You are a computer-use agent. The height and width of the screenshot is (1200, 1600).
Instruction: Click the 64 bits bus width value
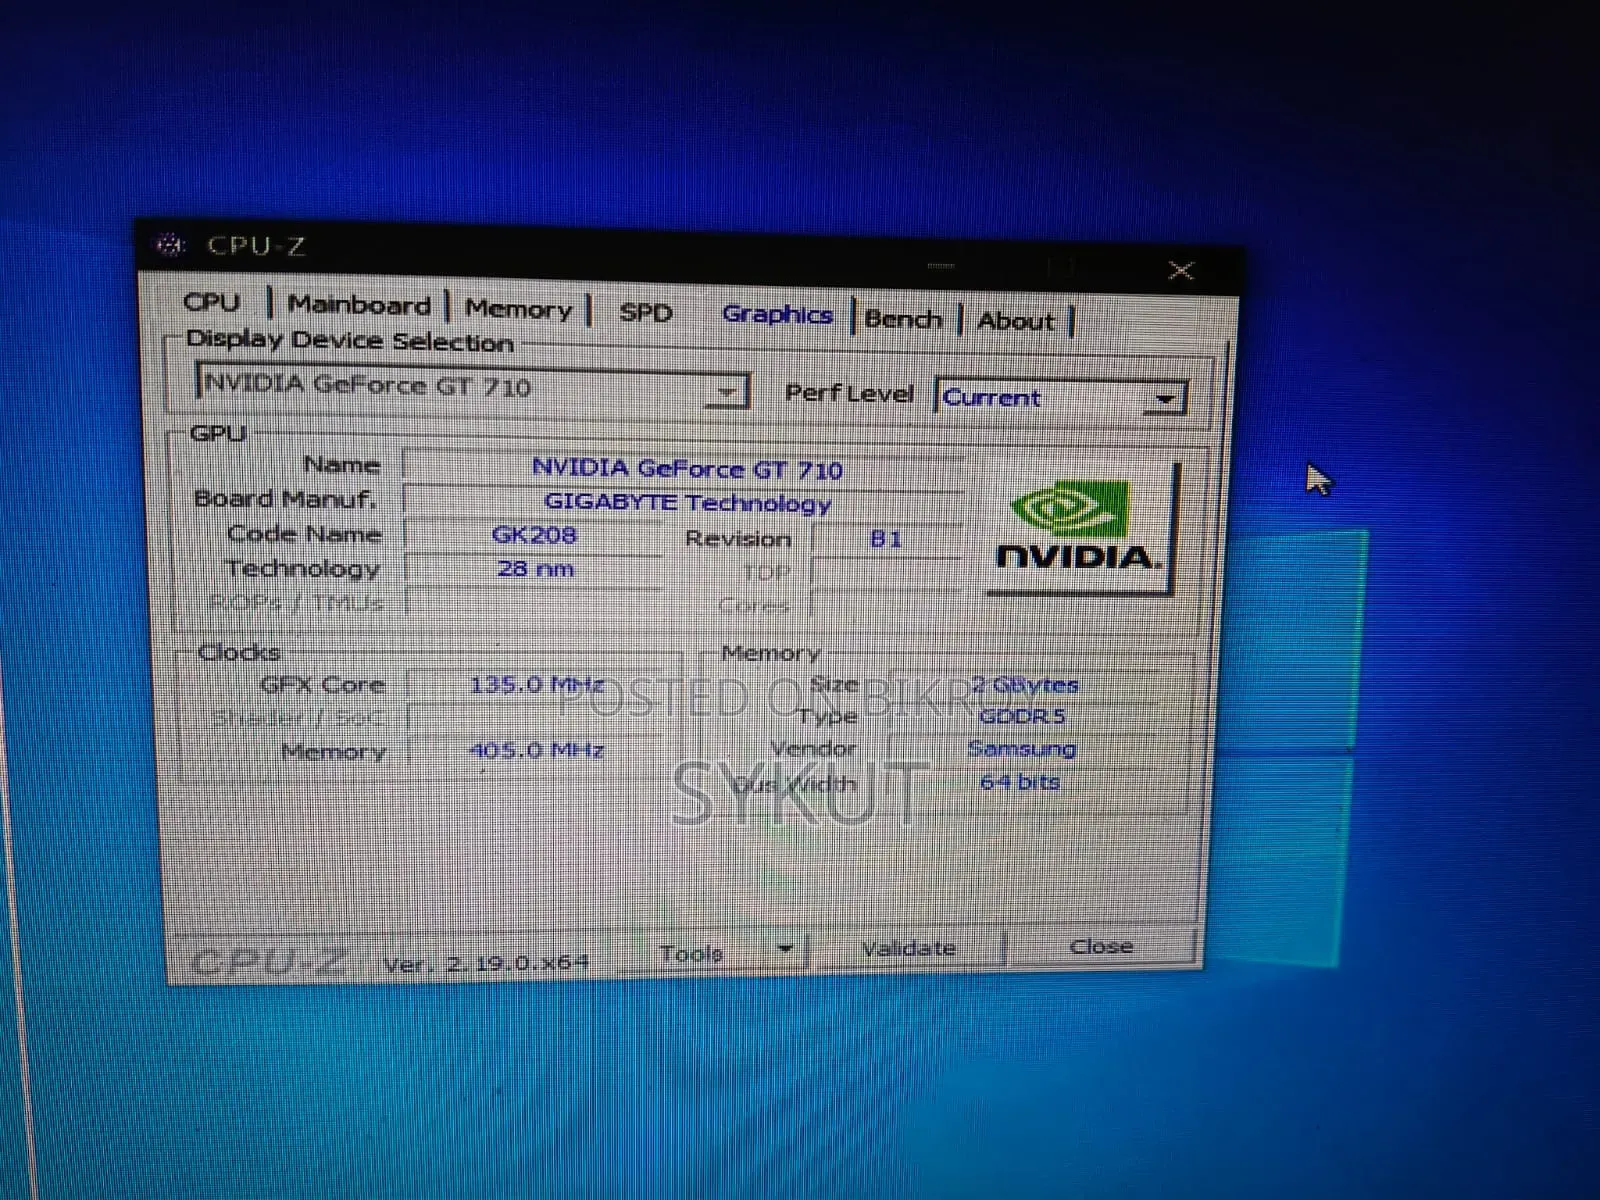click(1020, 782)
